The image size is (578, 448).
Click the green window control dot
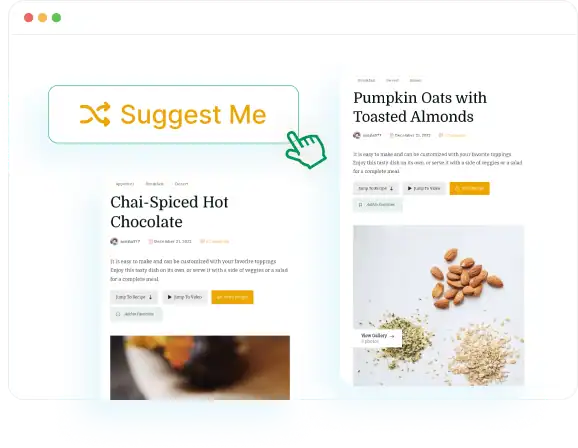coord(56,17)
